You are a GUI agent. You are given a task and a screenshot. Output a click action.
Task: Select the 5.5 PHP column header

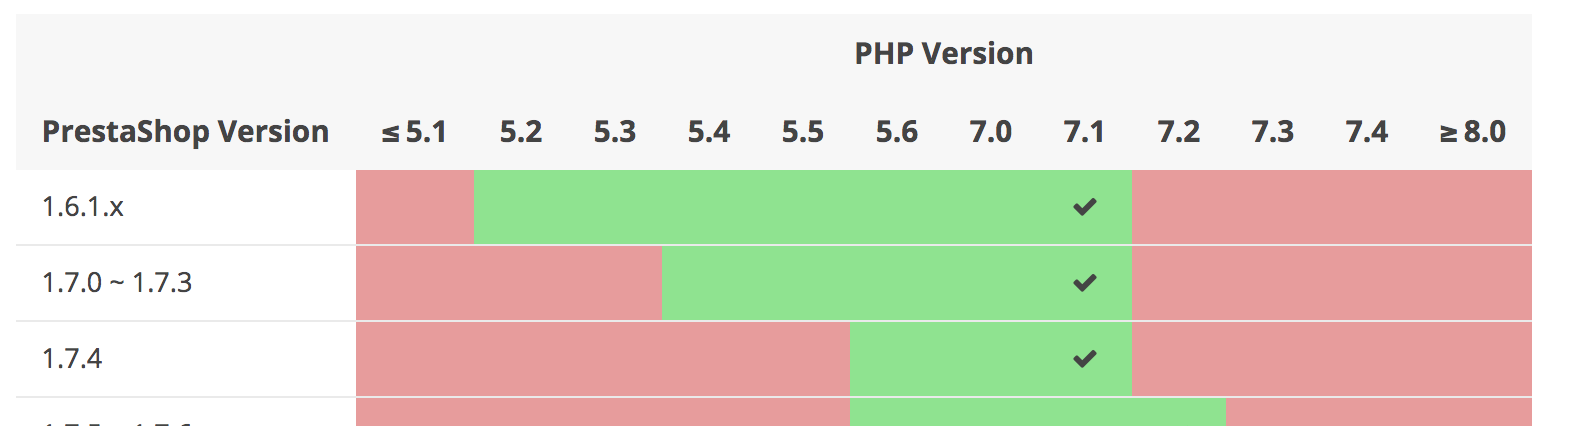803,131
